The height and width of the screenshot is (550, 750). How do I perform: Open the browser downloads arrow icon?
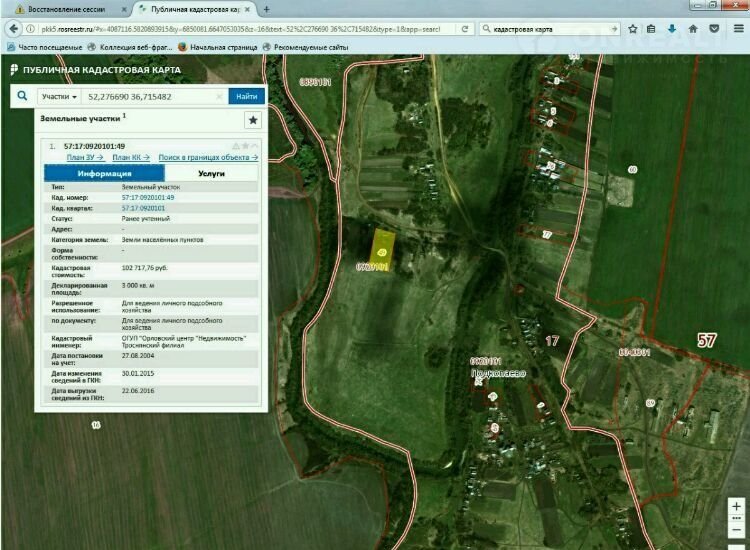[672, 29]
